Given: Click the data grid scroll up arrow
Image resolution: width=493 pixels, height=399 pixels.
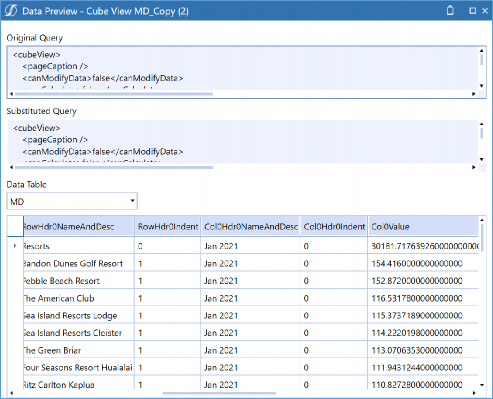Looking at the screenshot, I should [x=482, y=220].
